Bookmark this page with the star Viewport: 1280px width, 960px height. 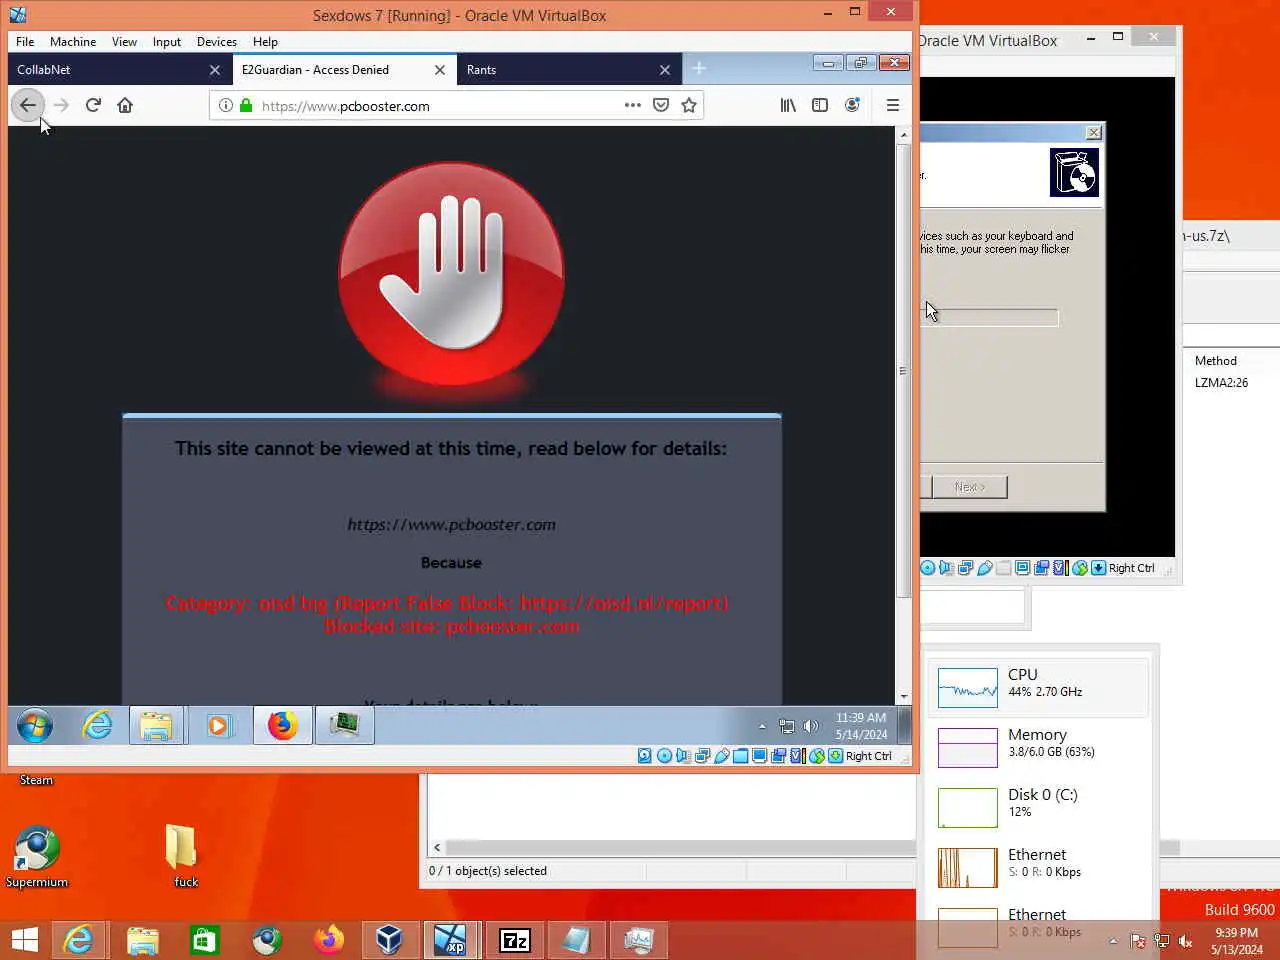pyautogui.click(x=689, y=105)
